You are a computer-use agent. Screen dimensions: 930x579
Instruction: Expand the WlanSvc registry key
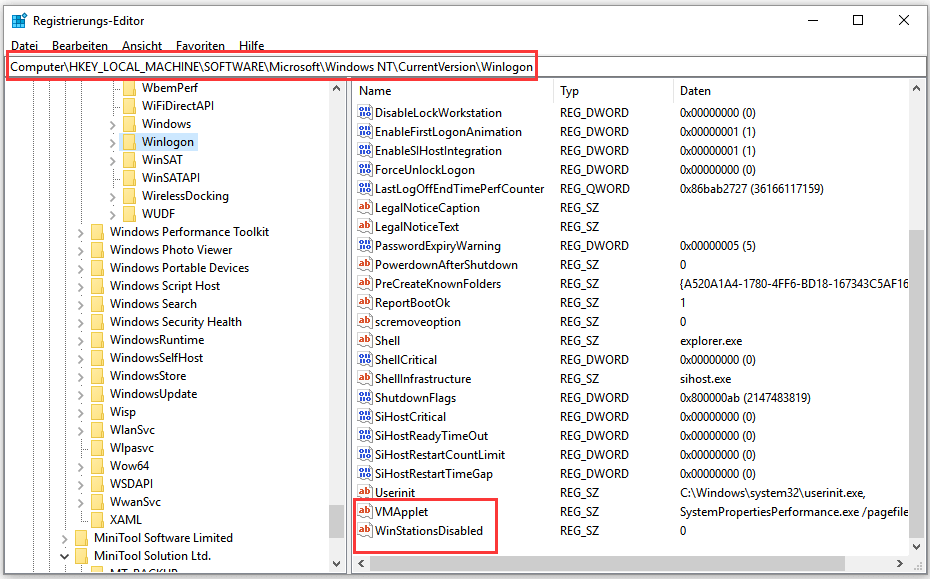pos(80,429)
